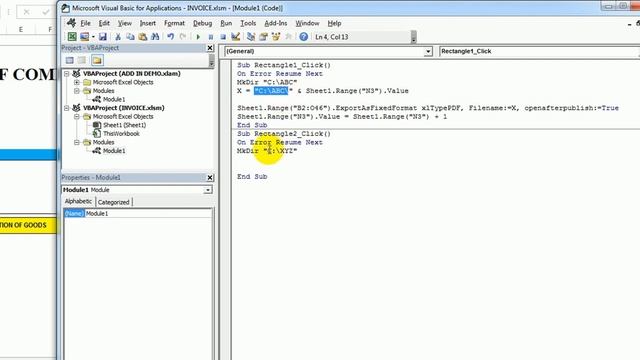Click the Toolbox toolbar icon

point(288,37)
